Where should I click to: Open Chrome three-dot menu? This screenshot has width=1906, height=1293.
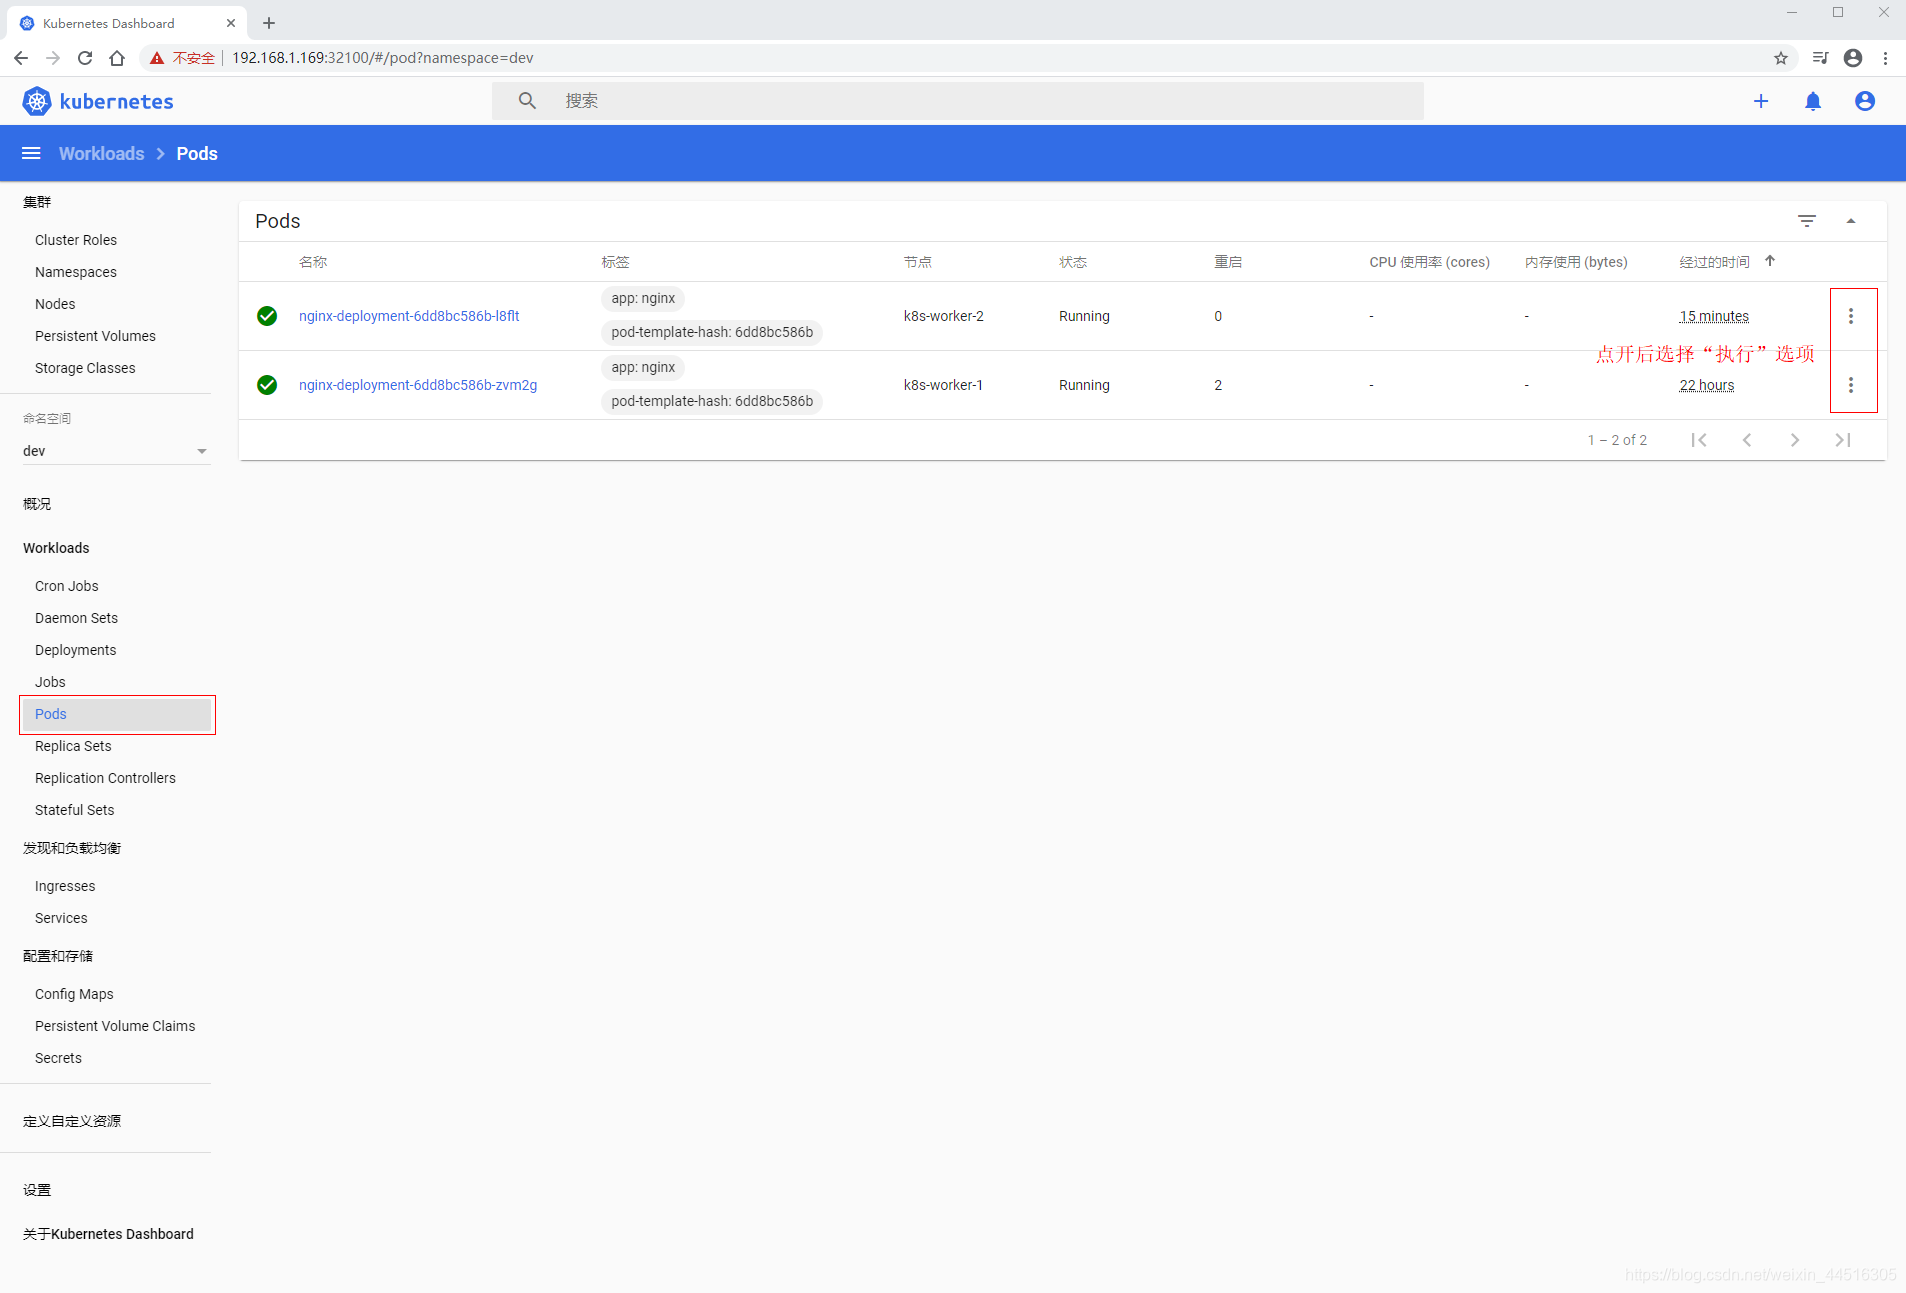(x=1885, y=58)
